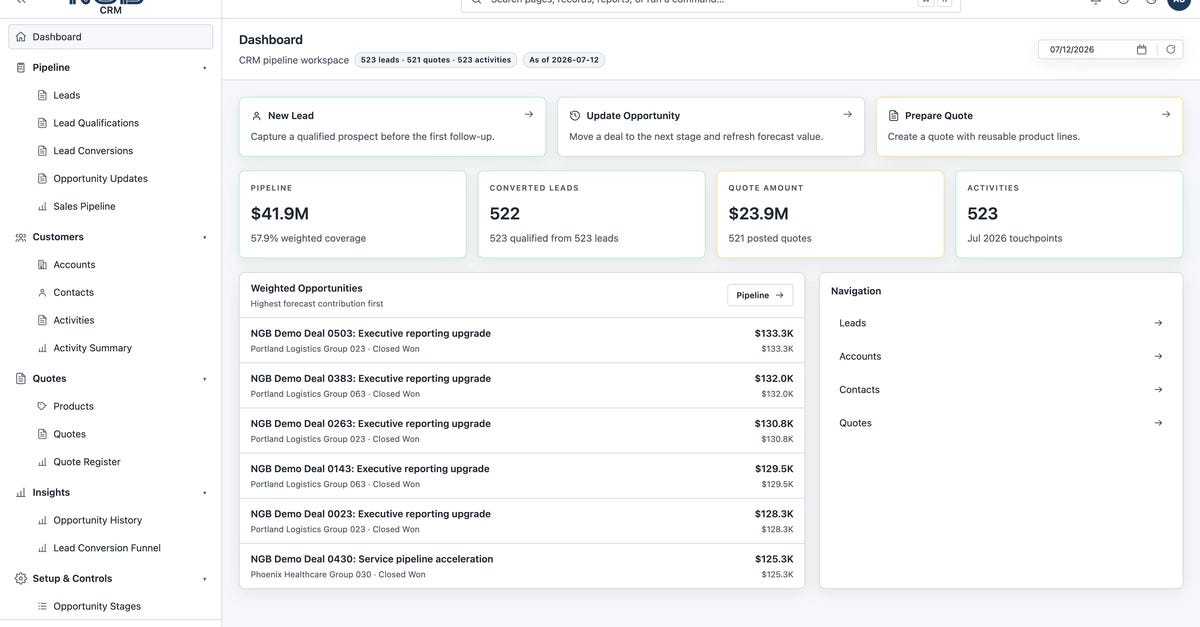The width and height of the screenshot is (1200, 627).
Task: Click the arrow next to Accounts in Navigation
Action: 1158,356
